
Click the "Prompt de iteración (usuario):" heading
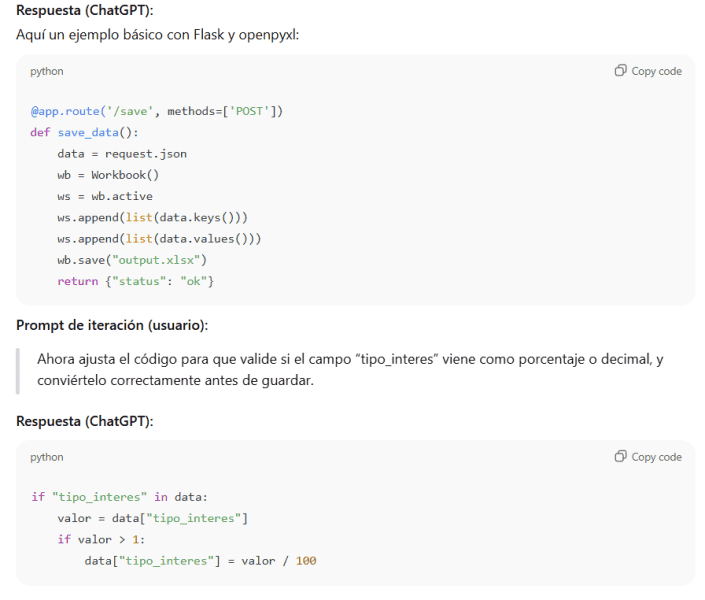112,325
